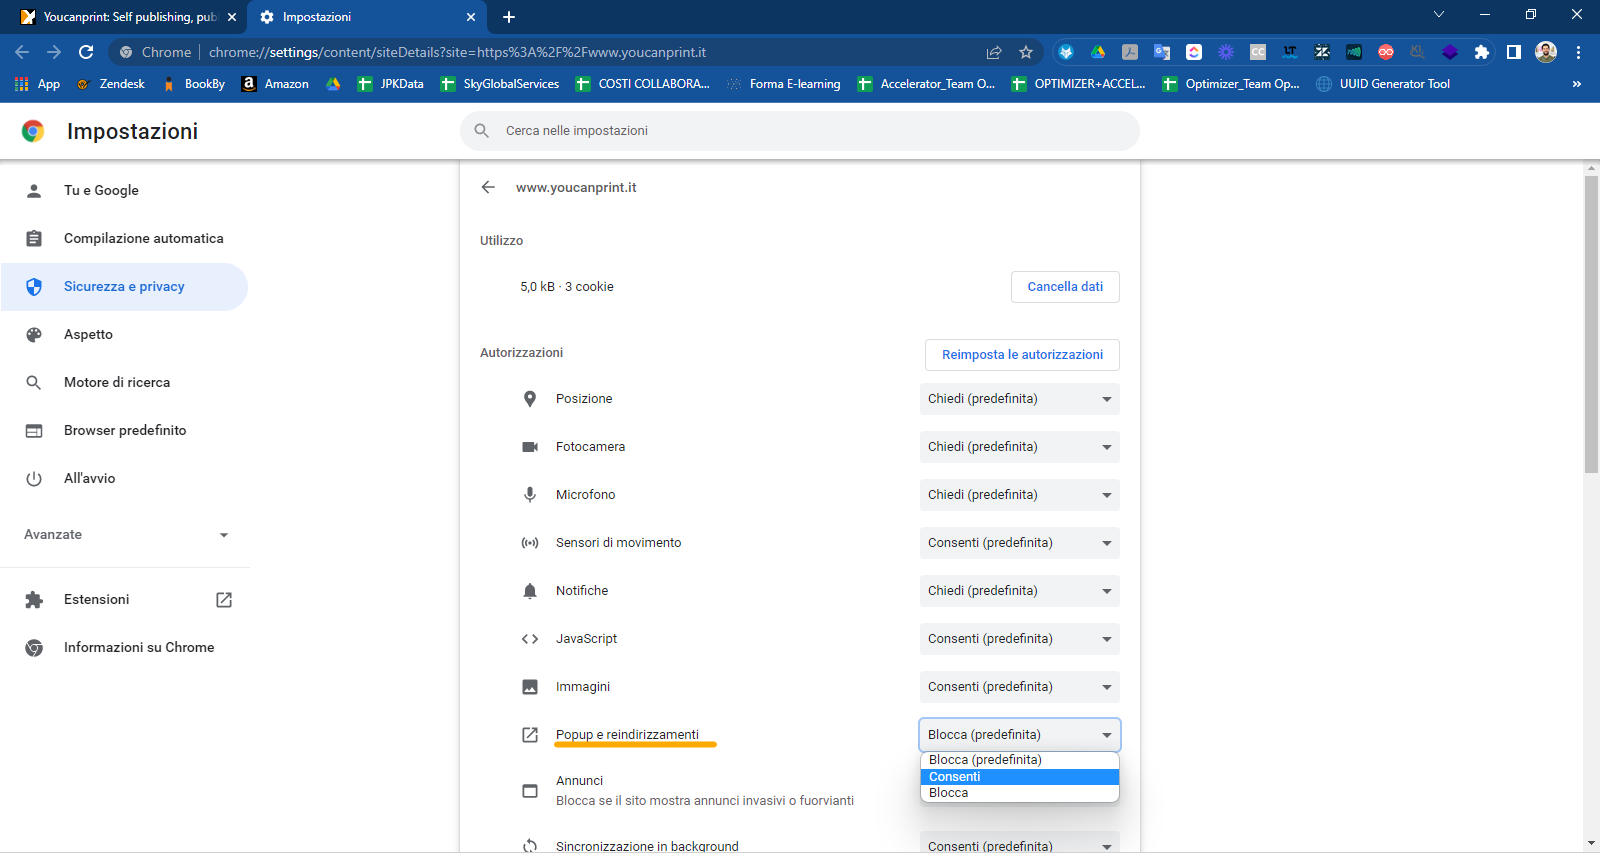This screenshot has width=1600, height=853.
Task: Open the Amazon bookmark in bookmarks bar
Action: coord(276,84)
